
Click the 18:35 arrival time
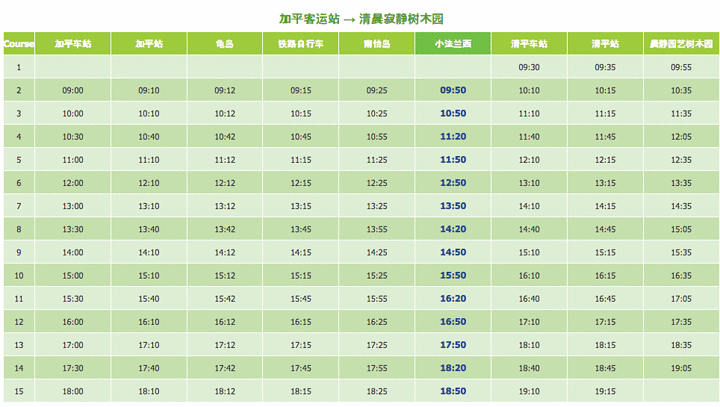681,345
